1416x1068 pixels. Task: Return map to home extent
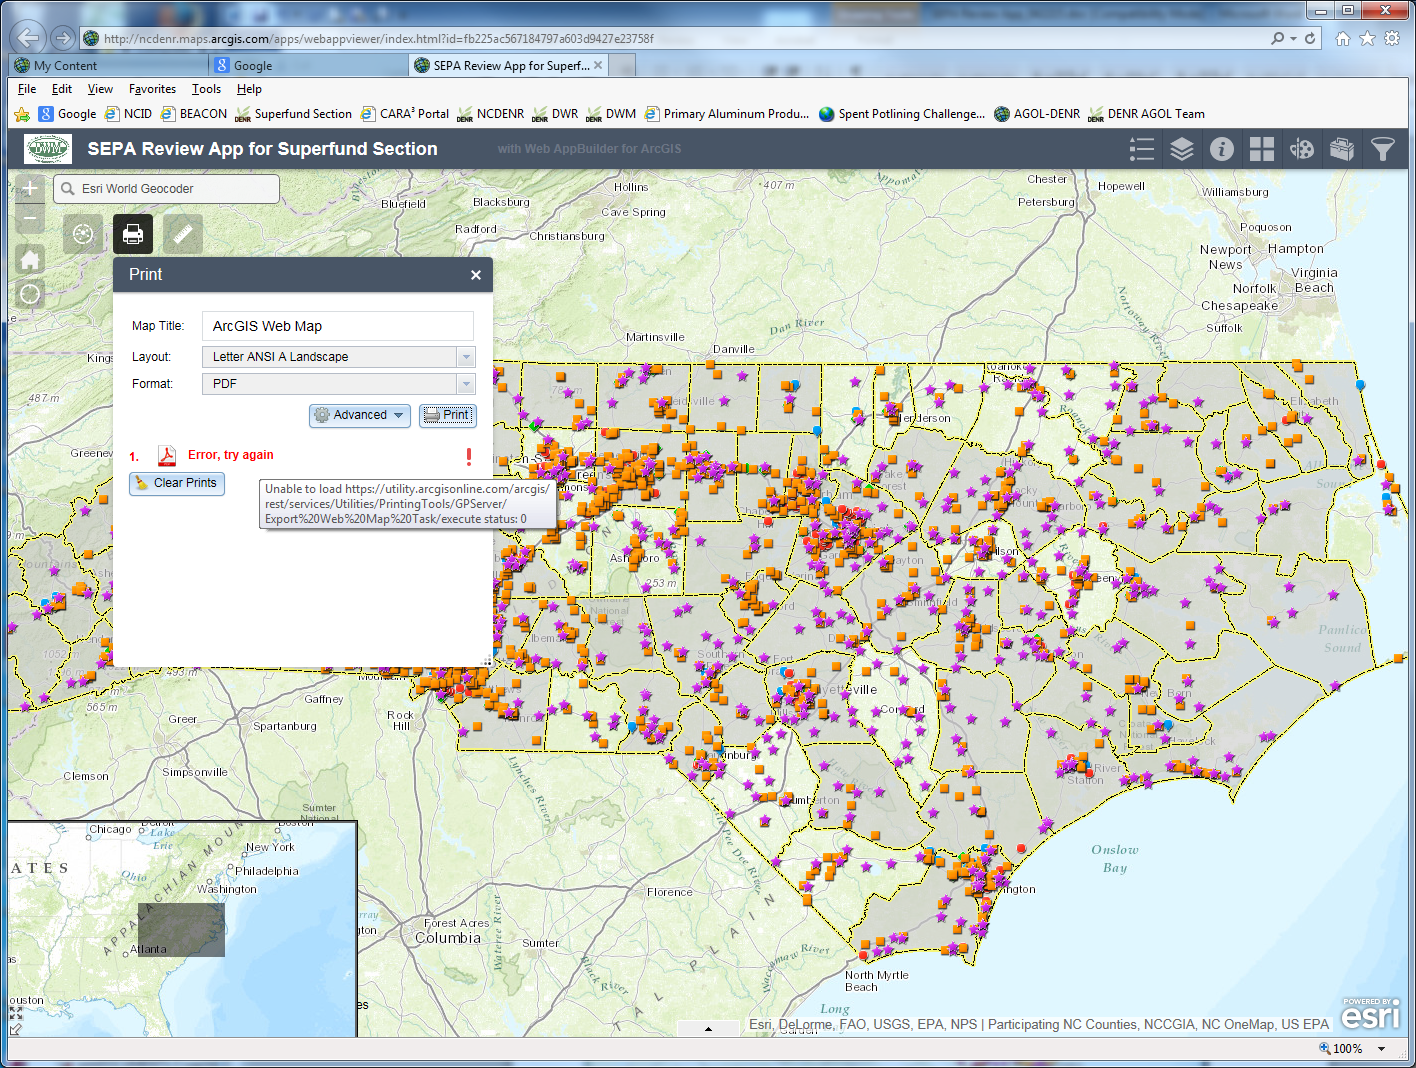coord(30,260)
